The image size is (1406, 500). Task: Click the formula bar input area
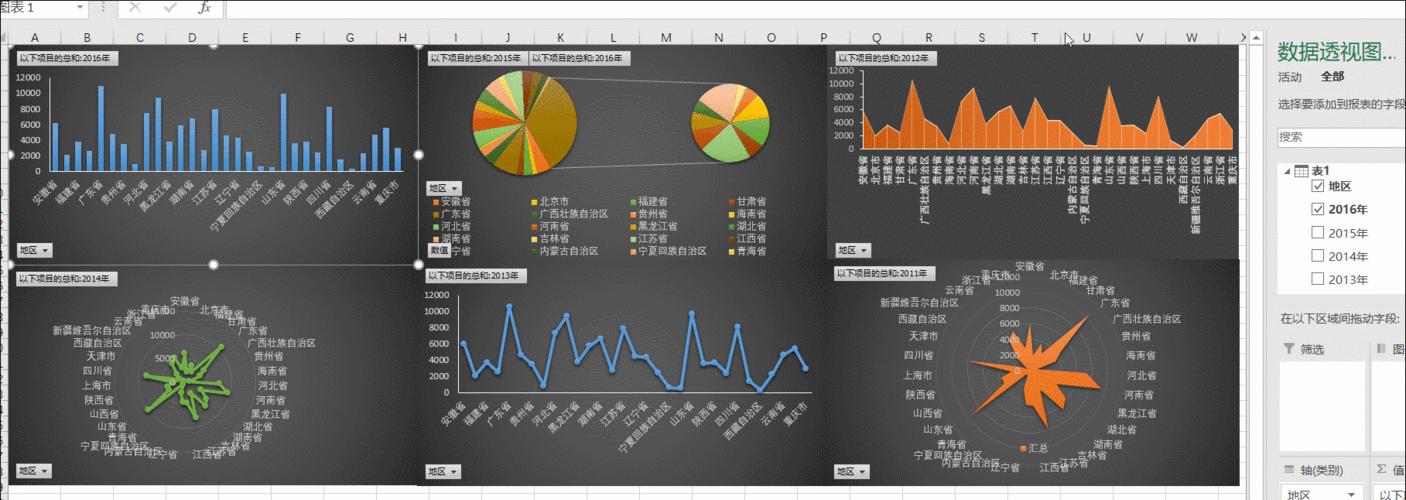(815, 8)
